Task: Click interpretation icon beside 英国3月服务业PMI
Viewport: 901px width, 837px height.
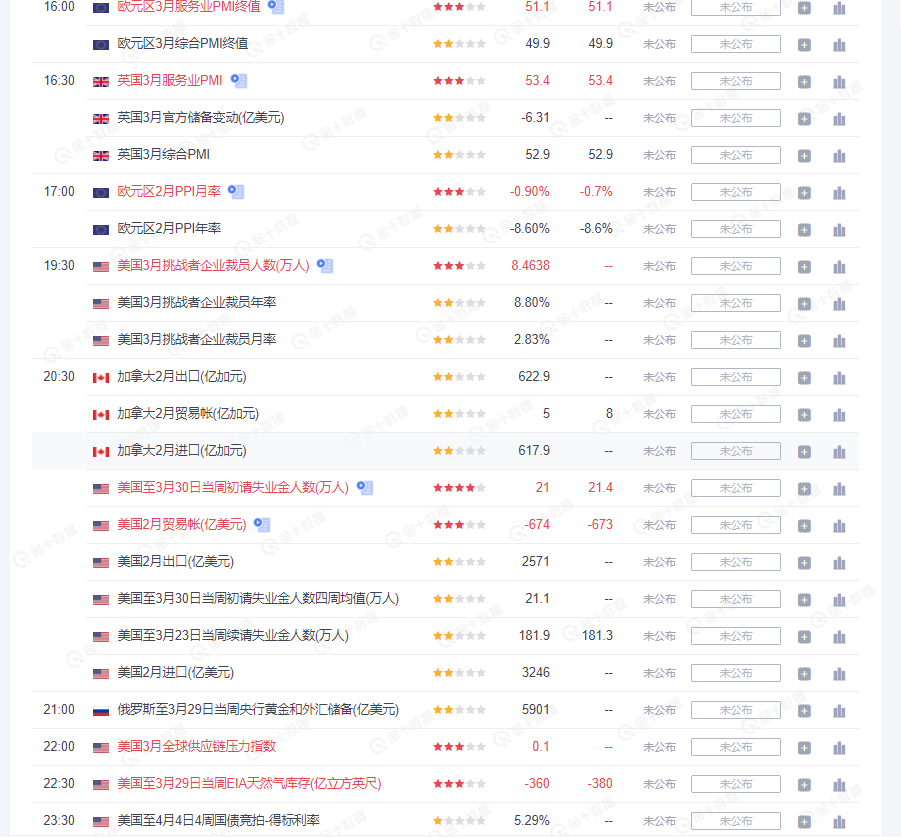Action: pyautogui.click(x=239, y=81)
